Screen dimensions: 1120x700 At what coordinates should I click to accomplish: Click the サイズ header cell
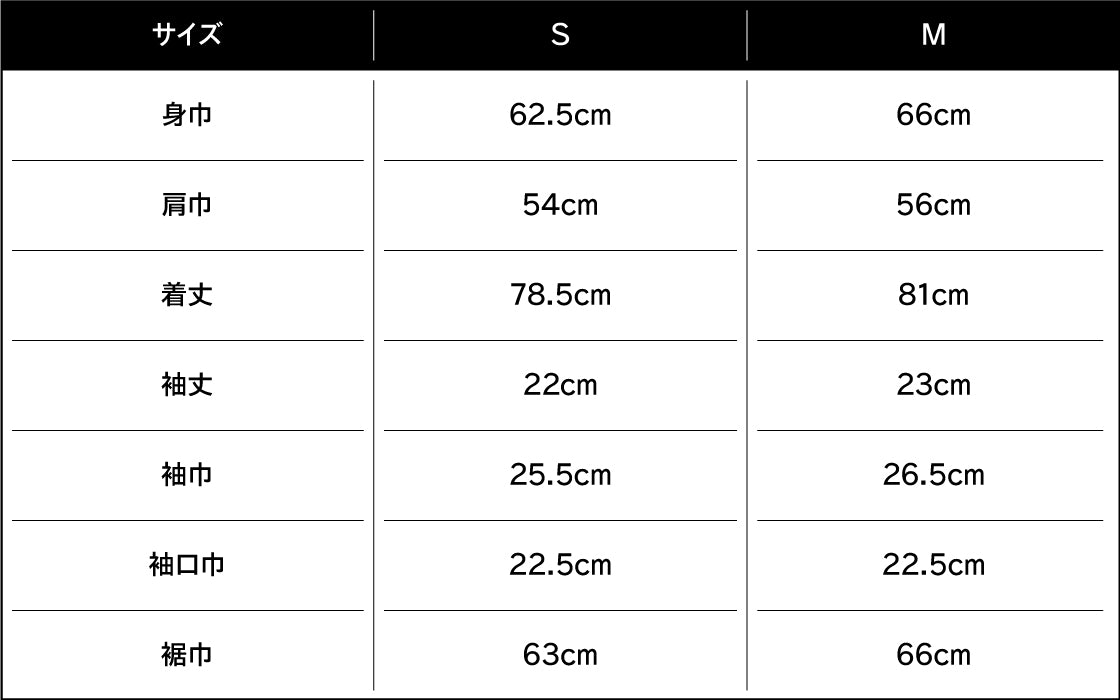tap(187, 35)
